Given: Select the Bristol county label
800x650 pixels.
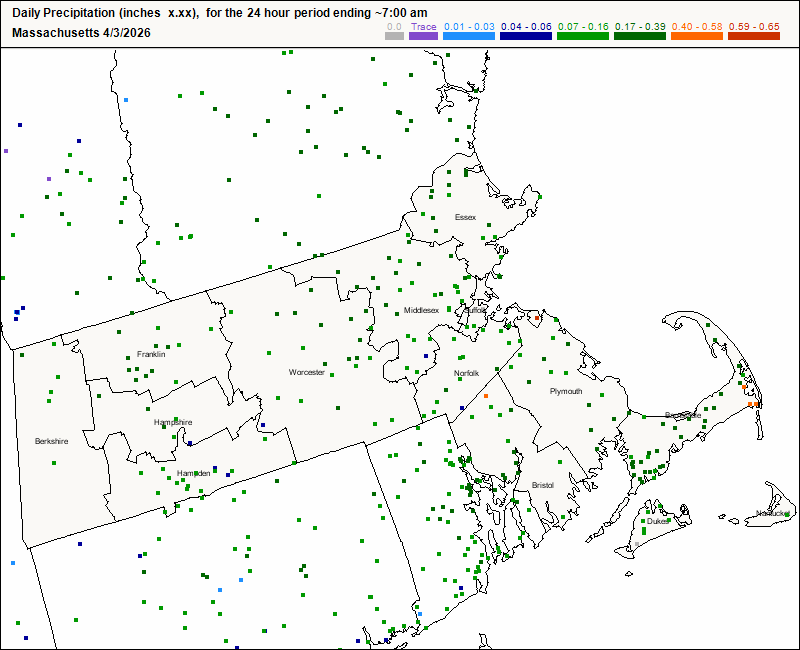Looking at the screenshot, I should (x=543, y=485).
